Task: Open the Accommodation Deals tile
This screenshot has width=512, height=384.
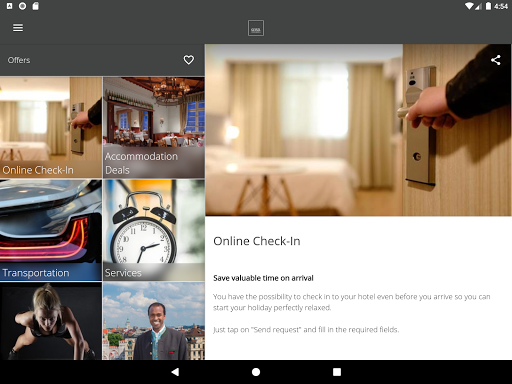Action: [154, 127]
